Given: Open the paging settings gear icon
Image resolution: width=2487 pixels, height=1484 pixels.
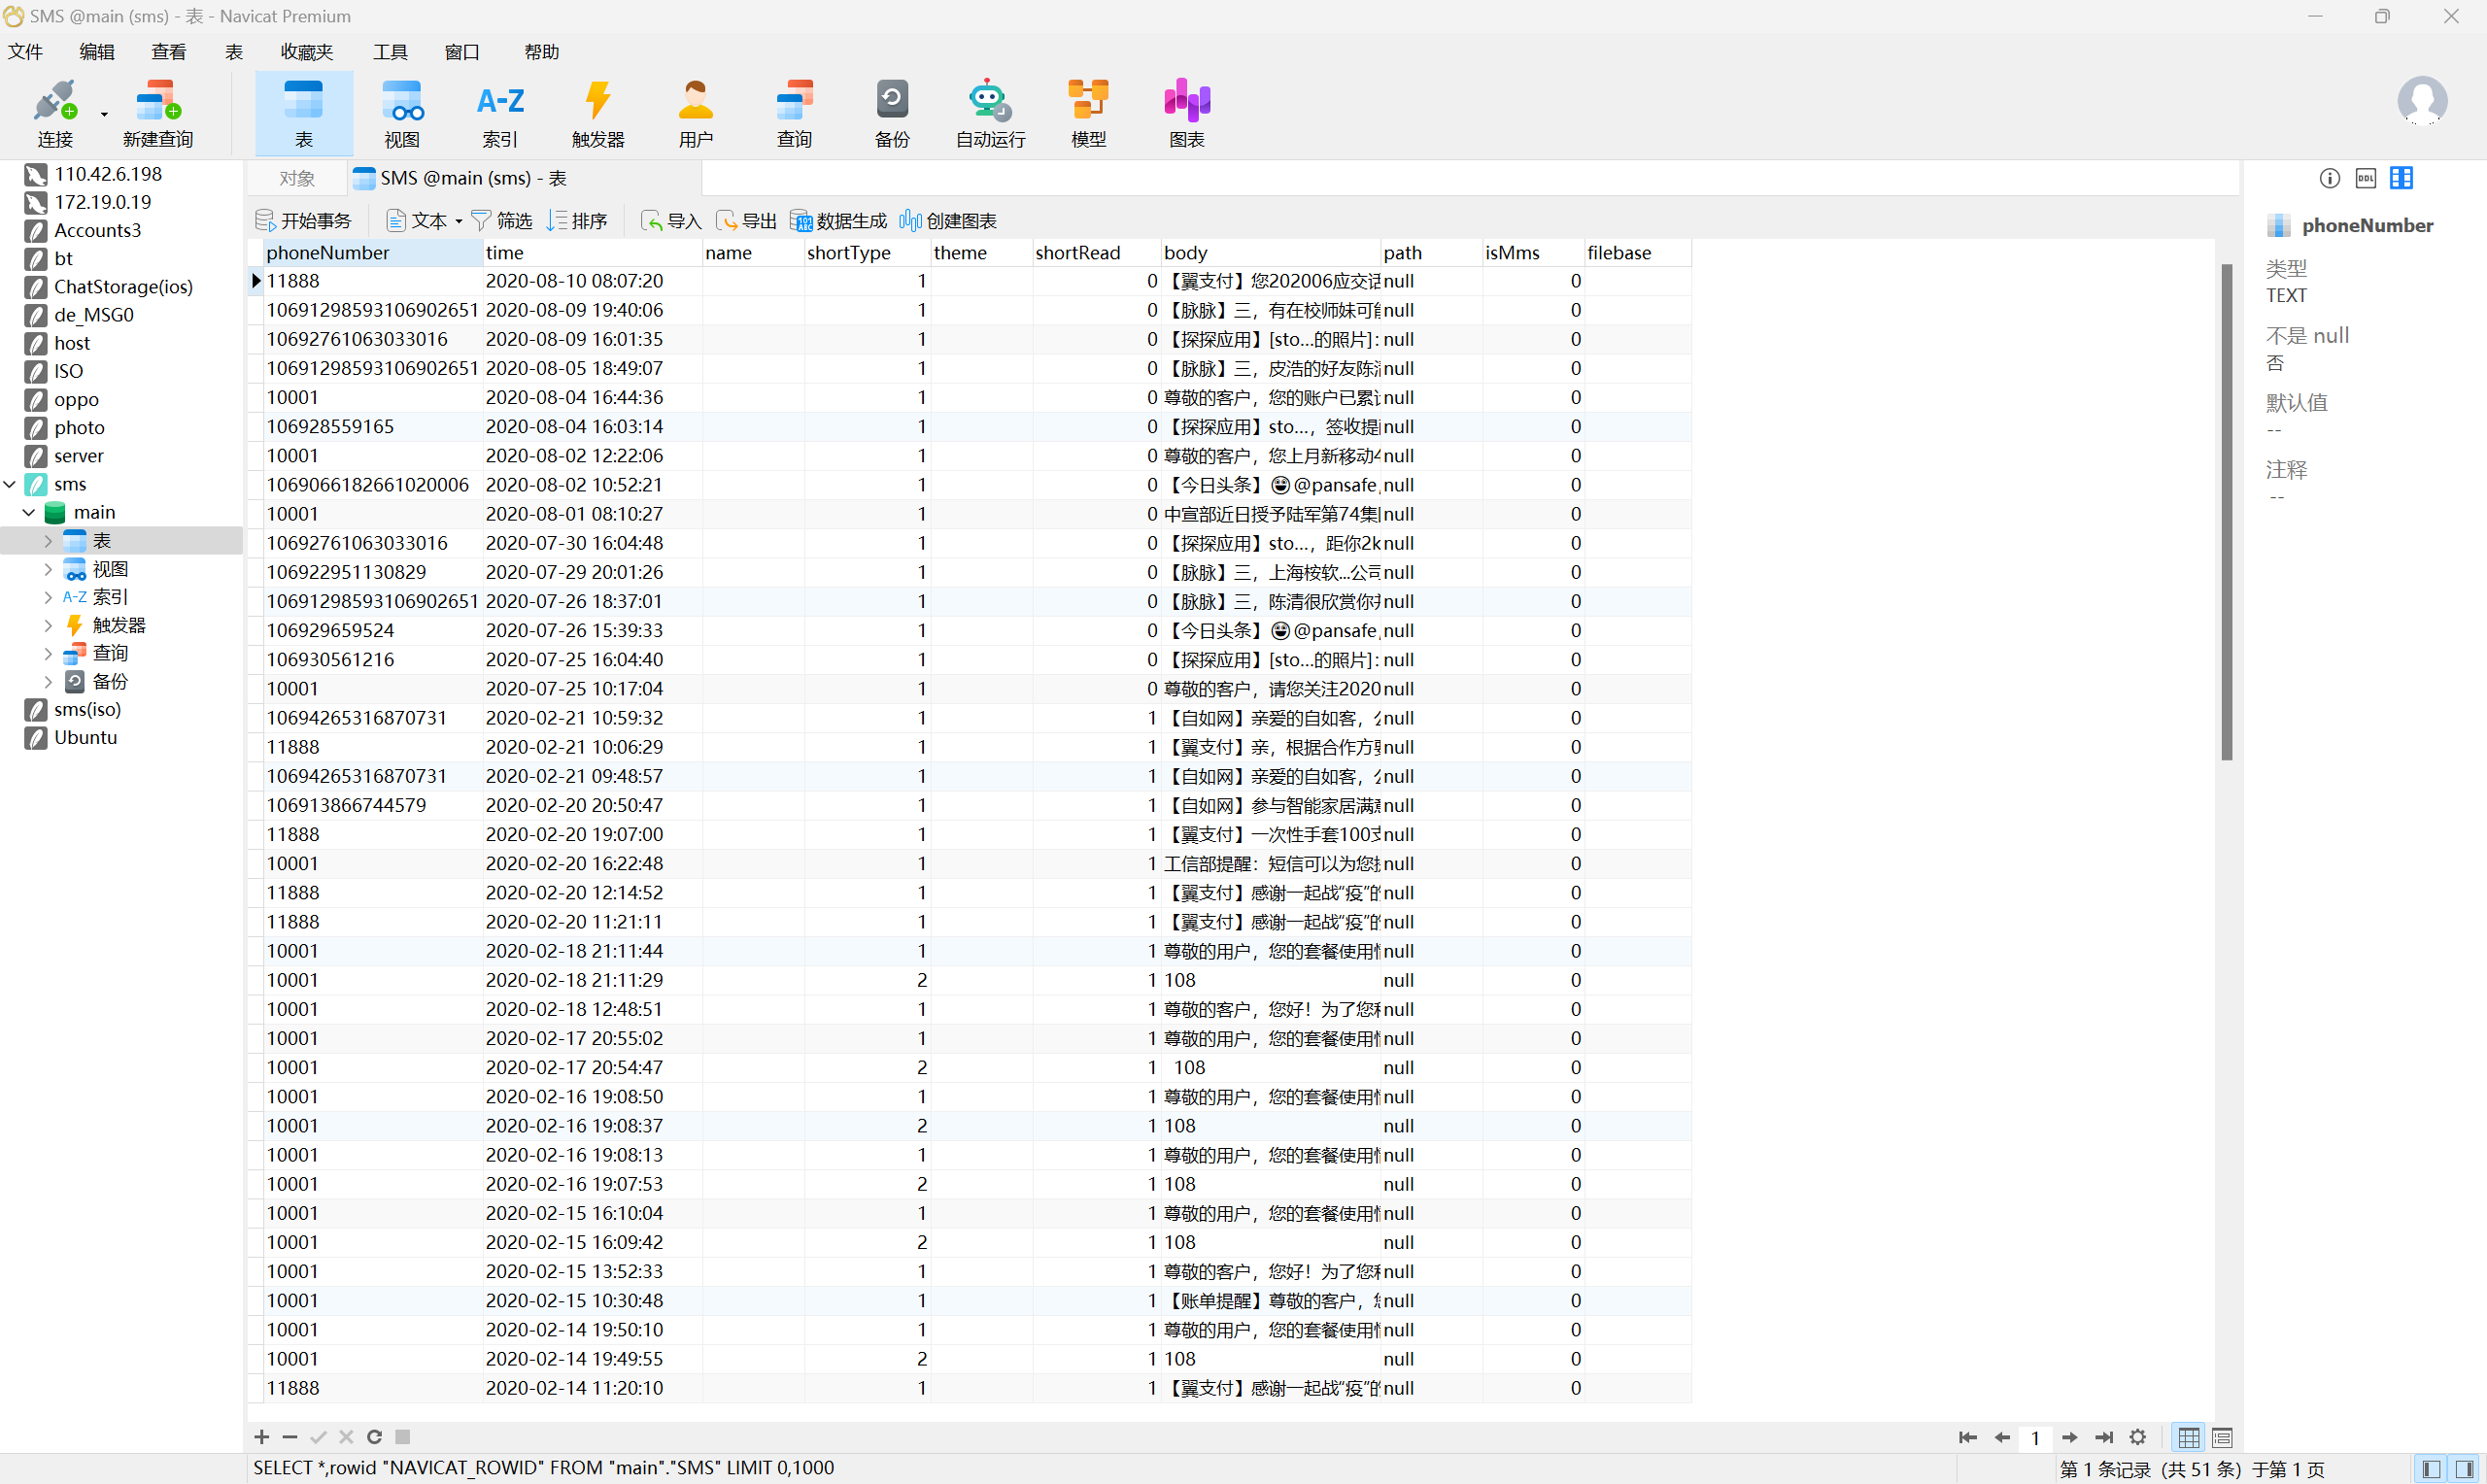Looking at the screenshot, I should [2137, 1437].
